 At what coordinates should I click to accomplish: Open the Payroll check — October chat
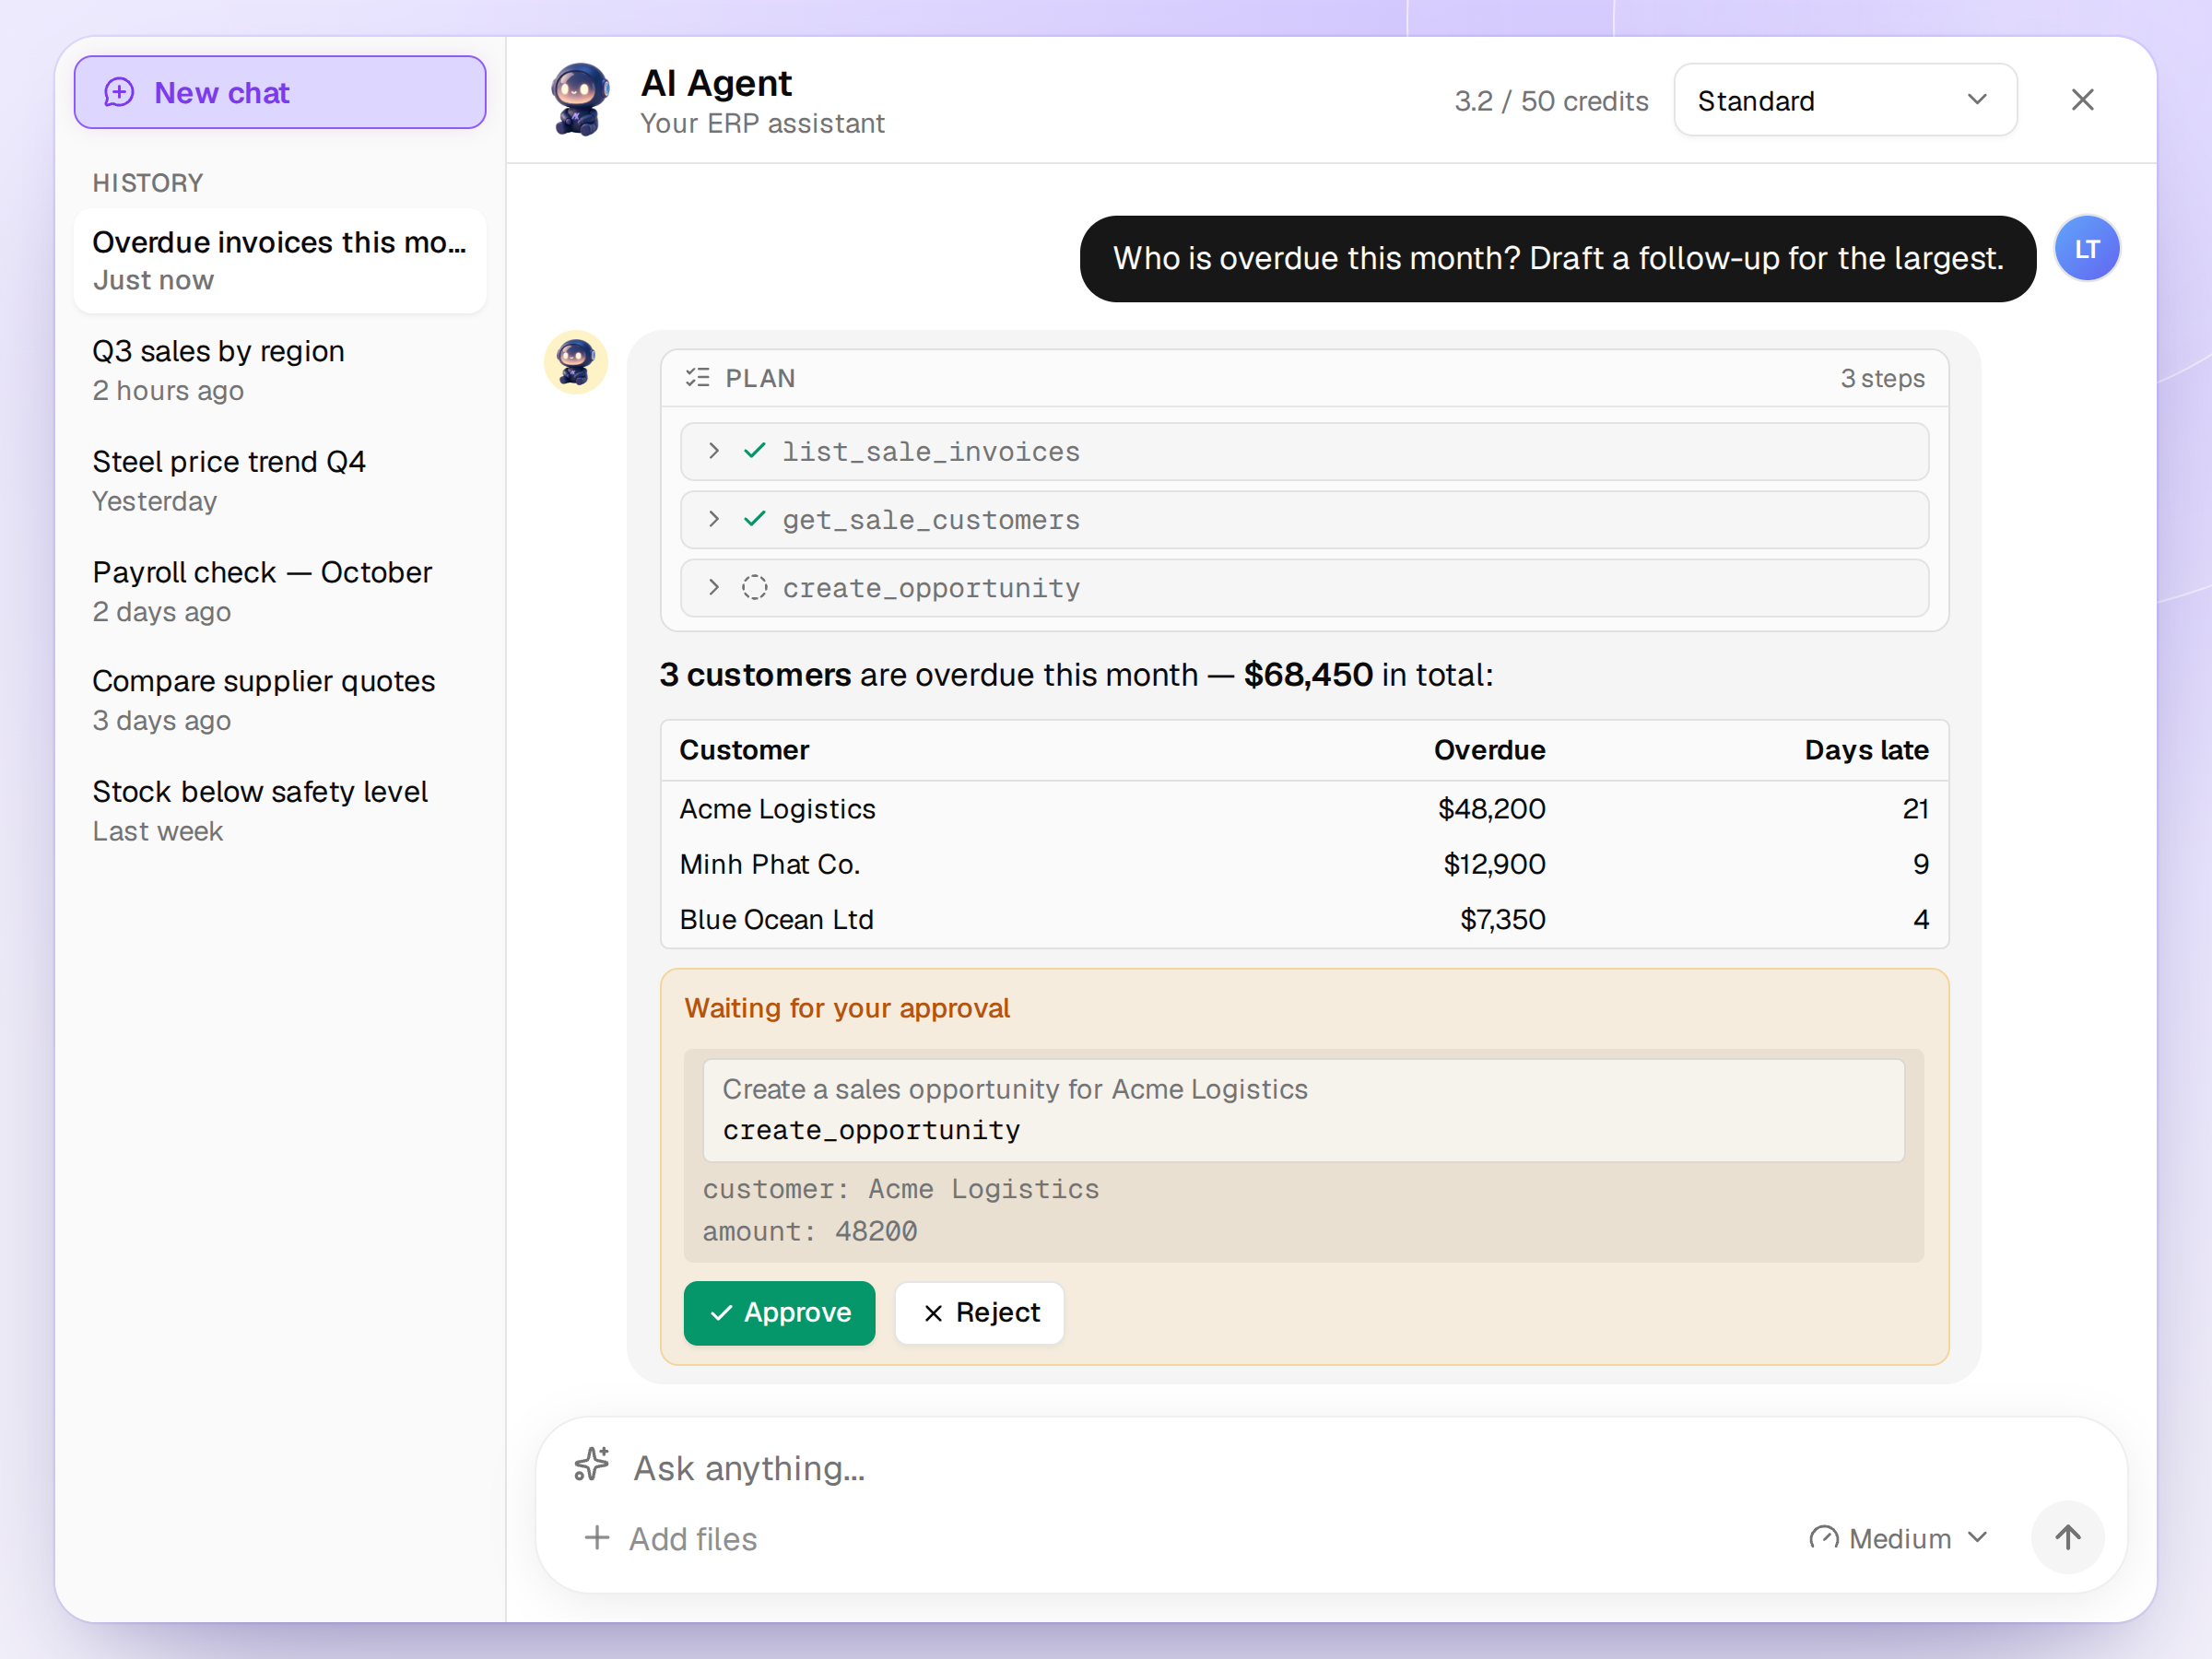tap(280, 591)
